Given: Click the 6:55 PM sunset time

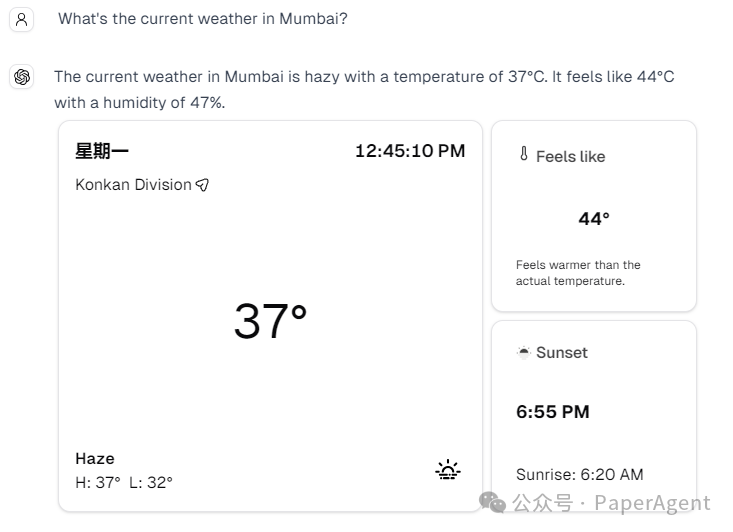Looking at the screenshot, I should pyautogui.click(x=553, y=411).
